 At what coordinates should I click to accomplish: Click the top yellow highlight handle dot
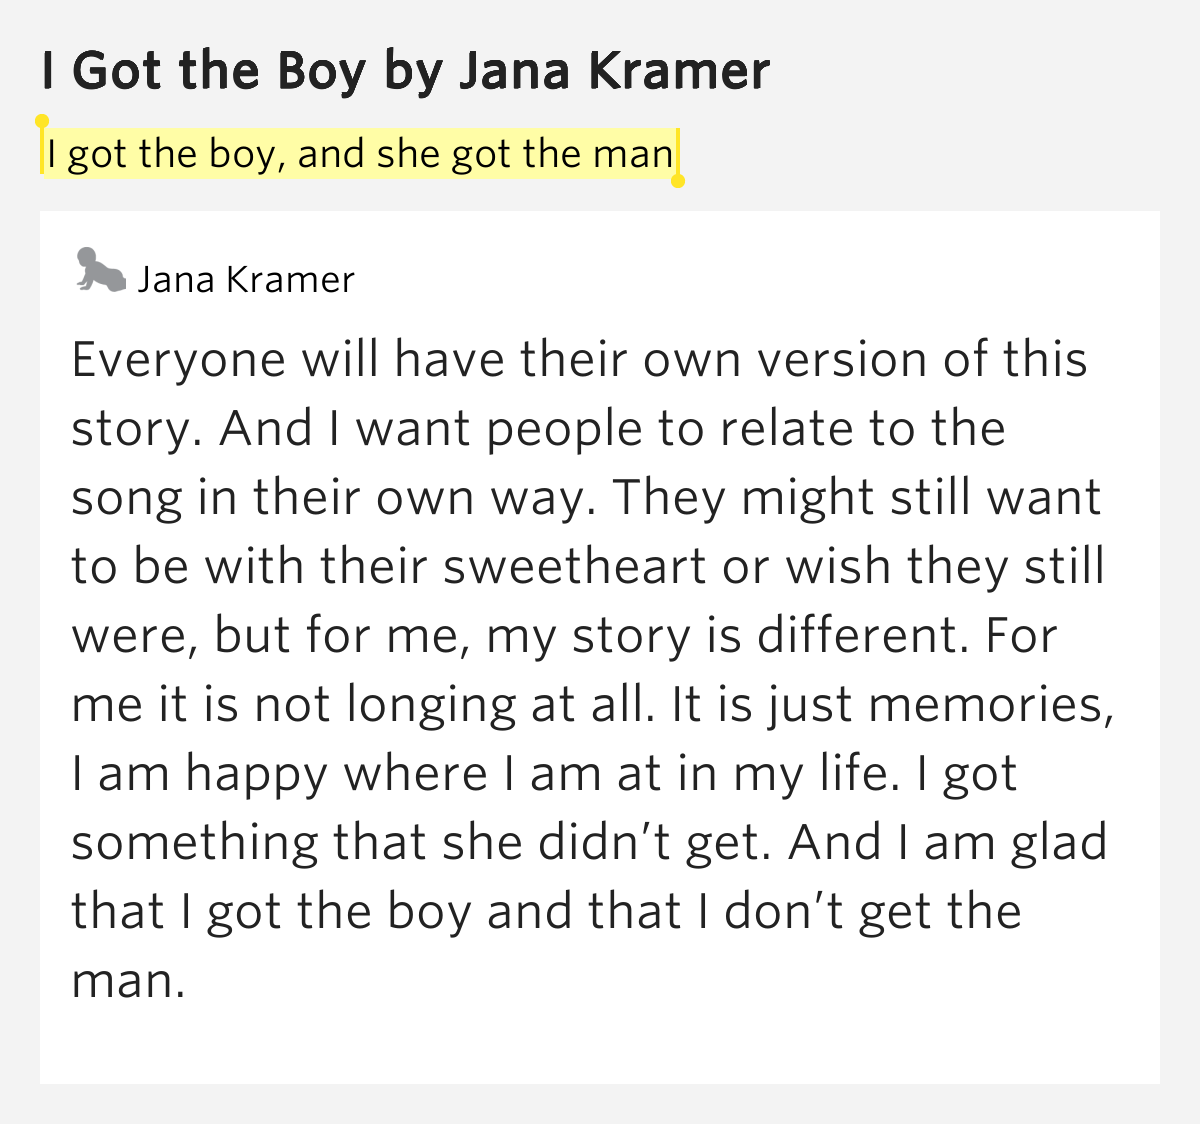tap(42, 121)
